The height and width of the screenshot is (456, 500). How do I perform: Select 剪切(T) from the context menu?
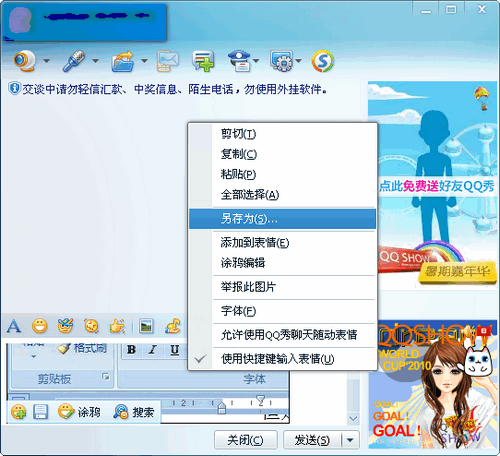[x=283, y=134]
